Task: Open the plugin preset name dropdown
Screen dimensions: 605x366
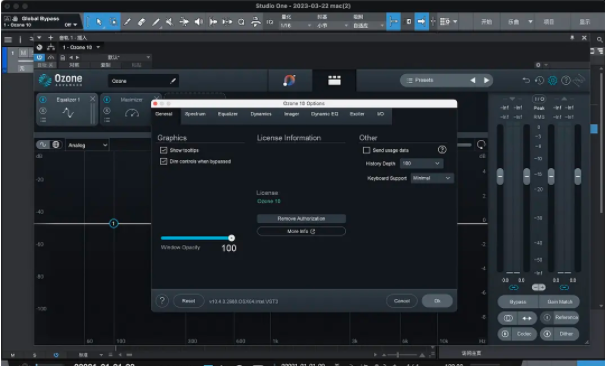Action: [x=117, y=57]
